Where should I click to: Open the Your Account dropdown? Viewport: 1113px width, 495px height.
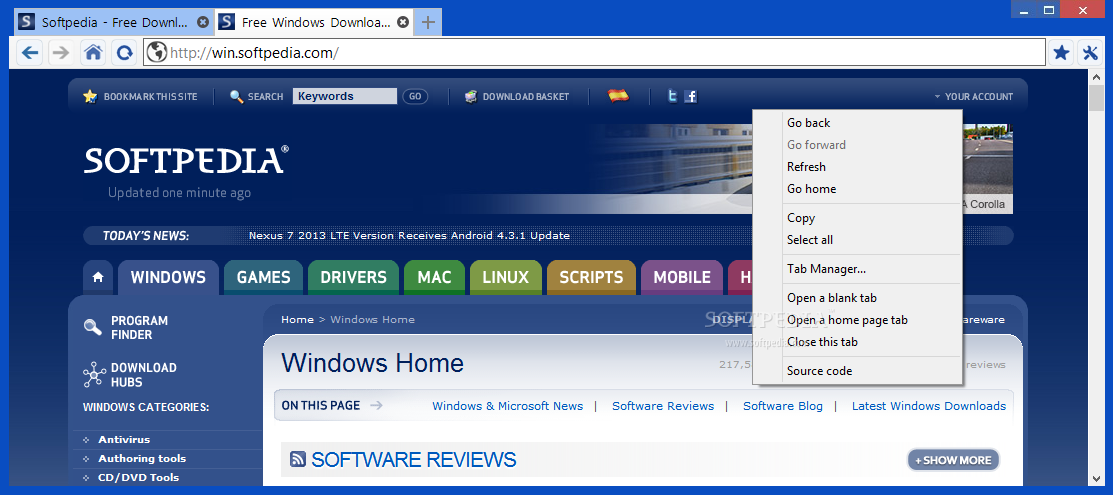973,96
